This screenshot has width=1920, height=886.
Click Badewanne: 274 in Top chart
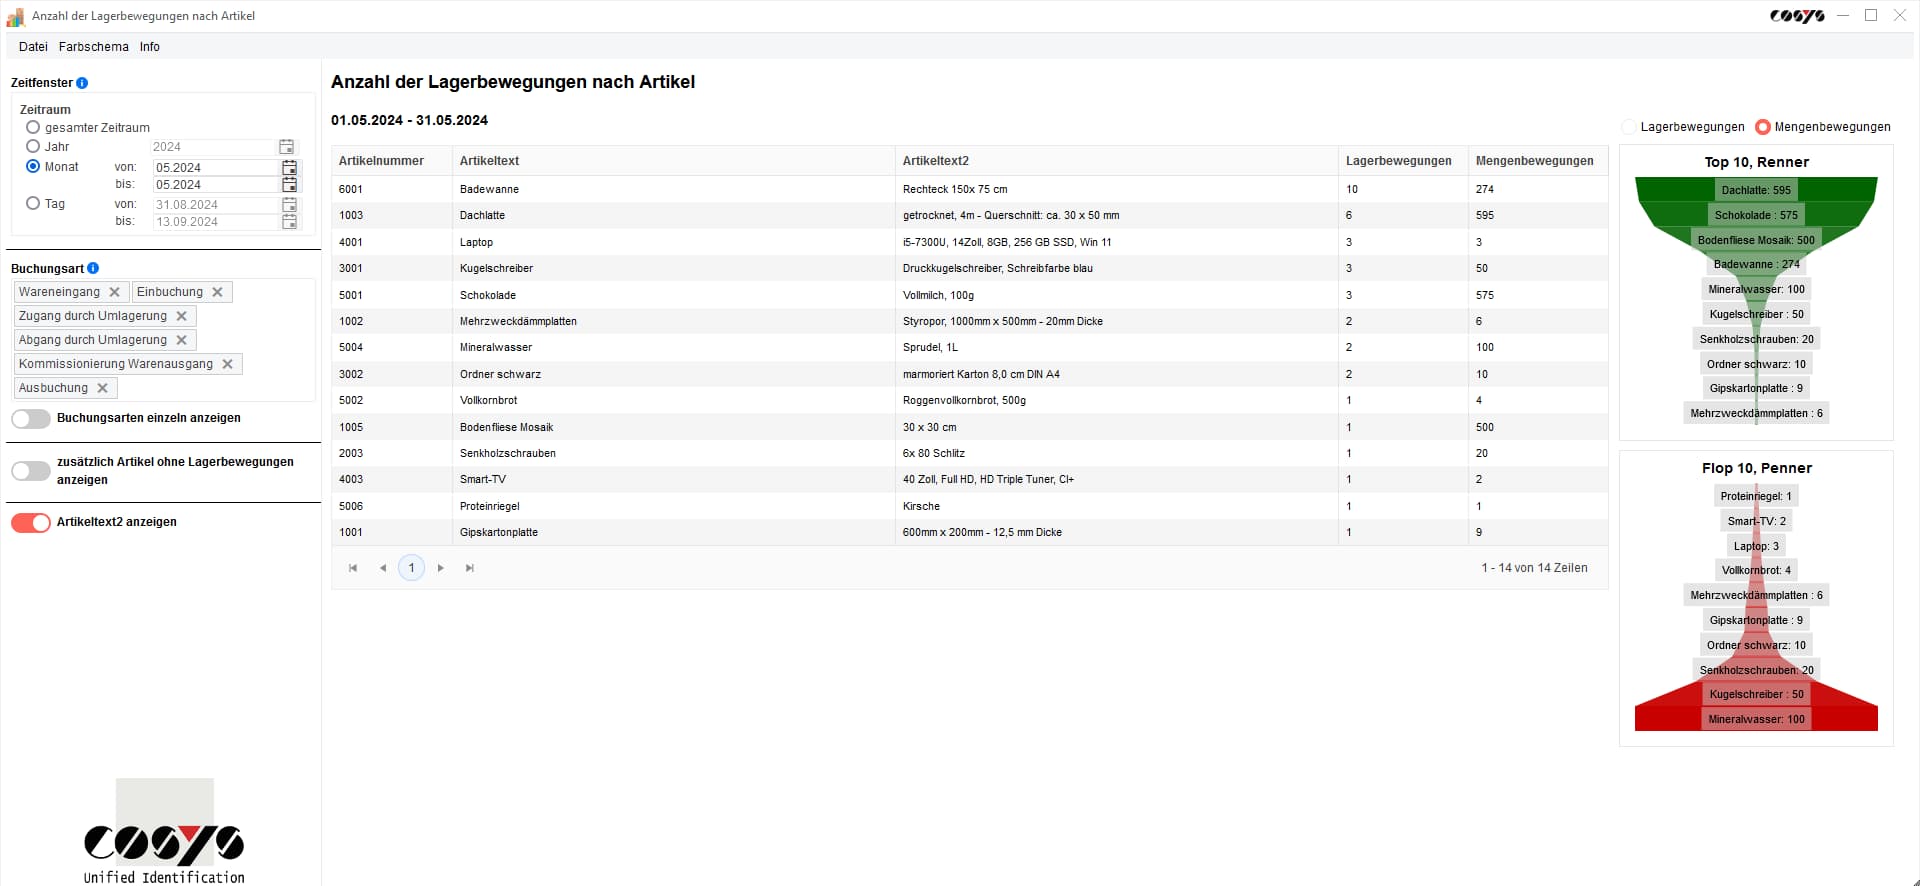pyautogui.click(x=1756, y=264)
